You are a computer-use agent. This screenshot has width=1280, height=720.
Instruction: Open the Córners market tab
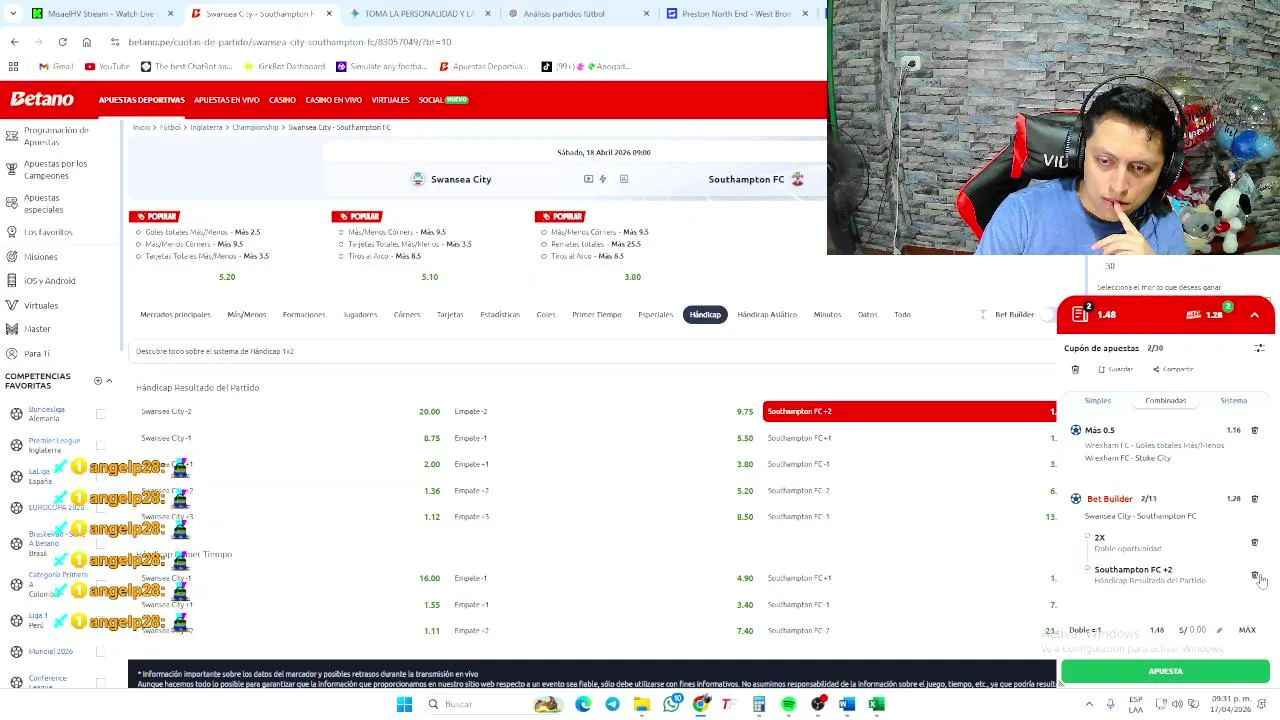coord(407,314)
